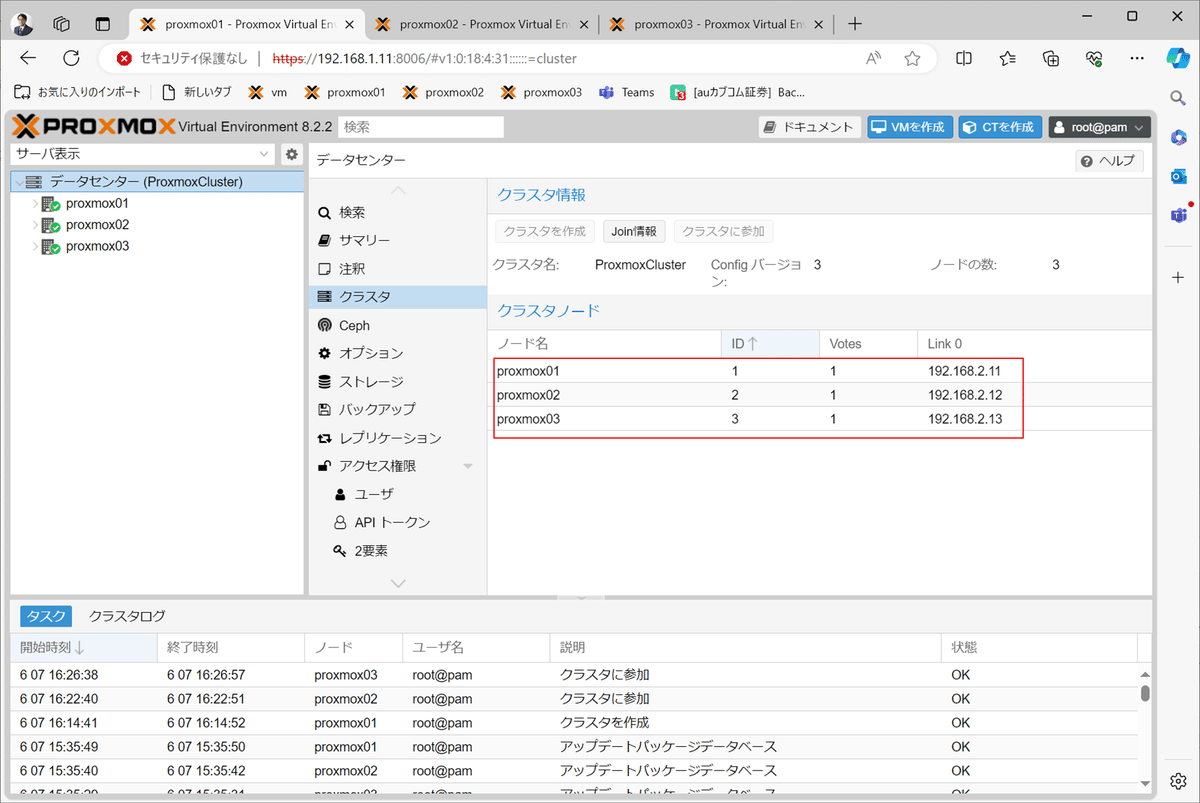Viewport: 1200px width, 803px height.
Task: Click the ヘルプ button
Action: pyautogui.click(x=1109, y=161)
